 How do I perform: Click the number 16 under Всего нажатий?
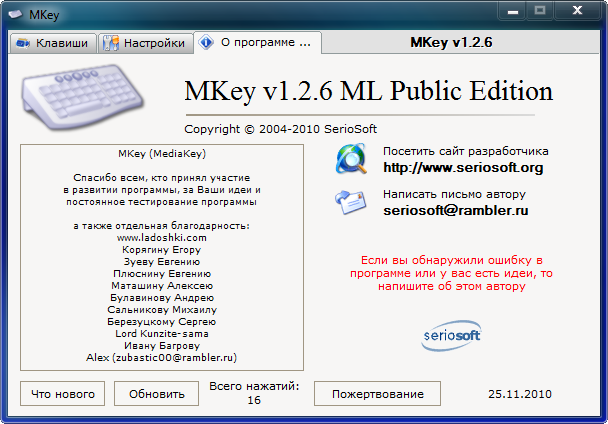pos(254,400)
